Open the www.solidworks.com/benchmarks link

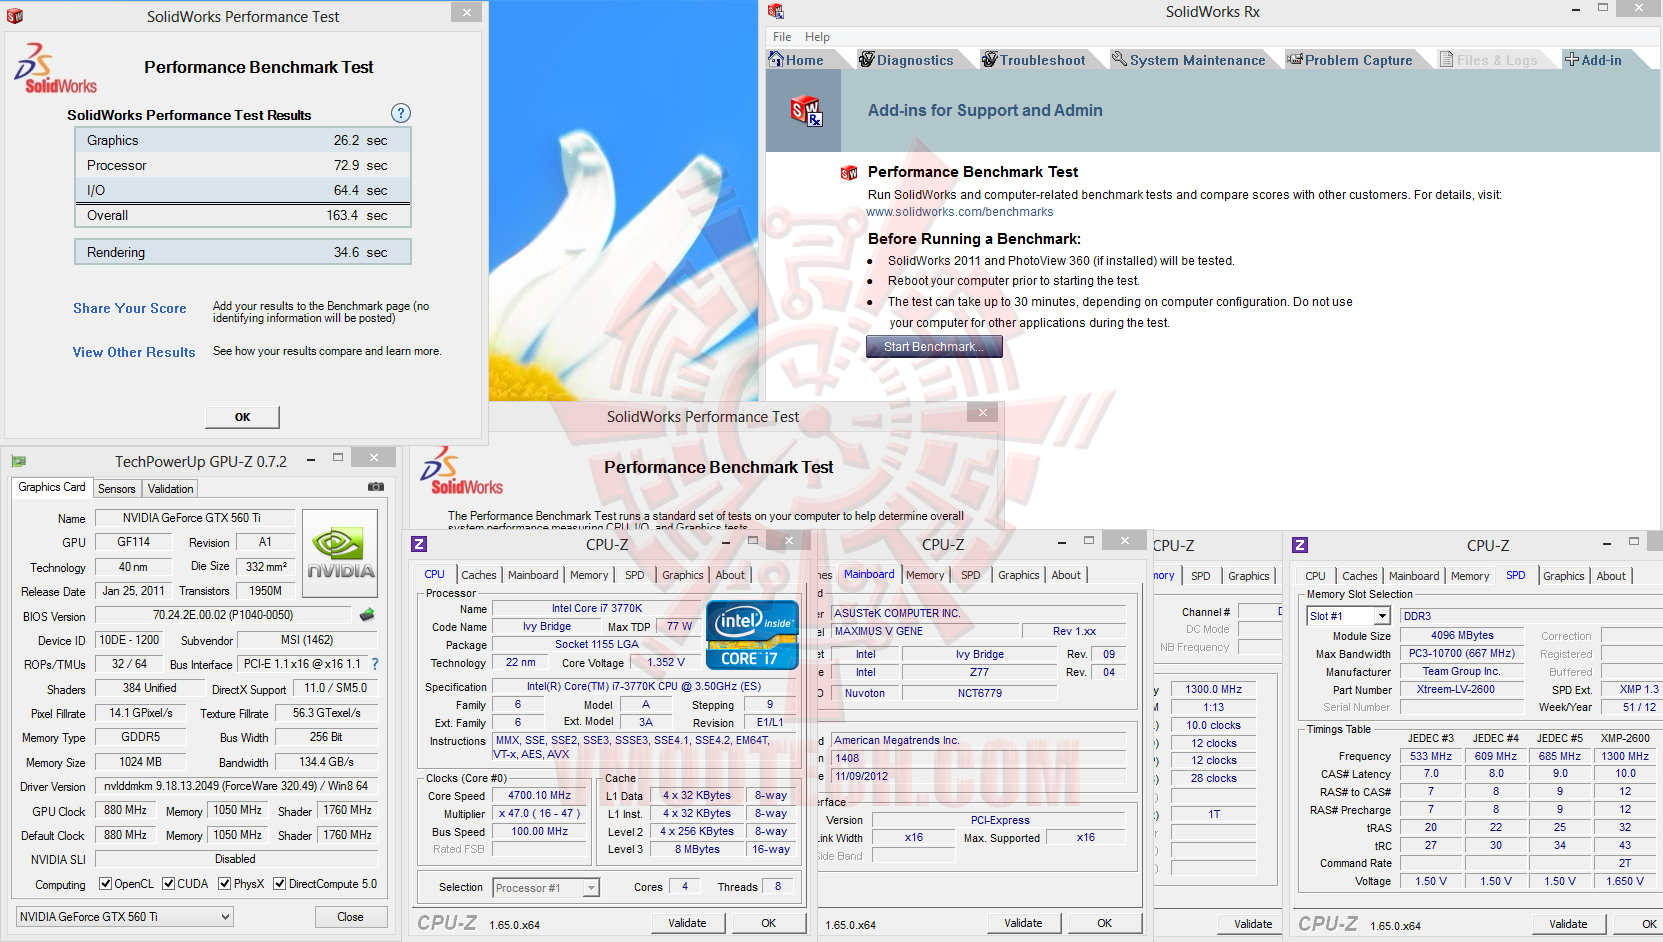(960, 212)
